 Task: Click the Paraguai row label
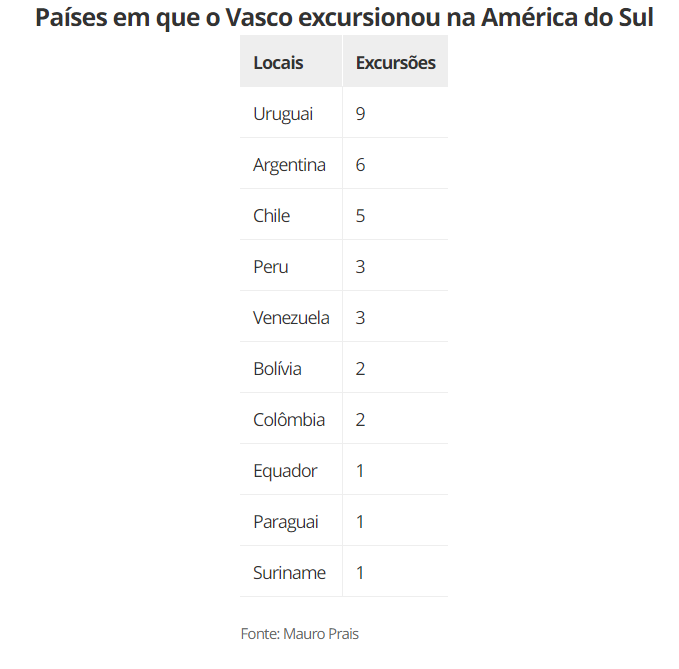(x=286, y=522)
